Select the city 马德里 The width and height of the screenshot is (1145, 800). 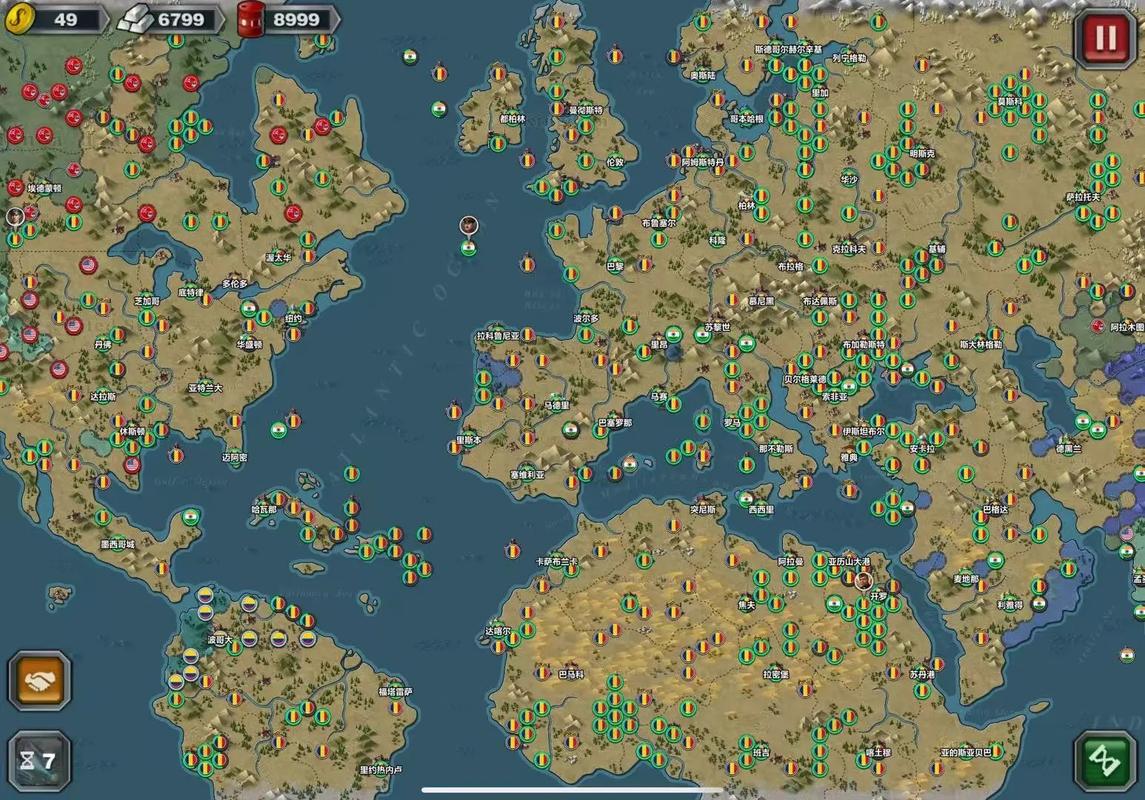(556, 405)
